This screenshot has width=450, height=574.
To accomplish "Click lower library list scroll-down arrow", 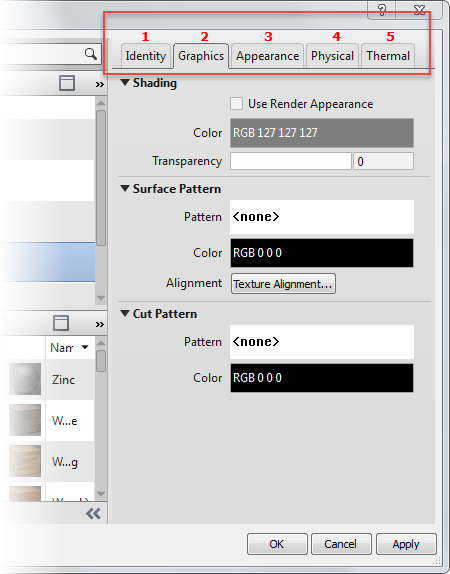I will coord(101,495).
